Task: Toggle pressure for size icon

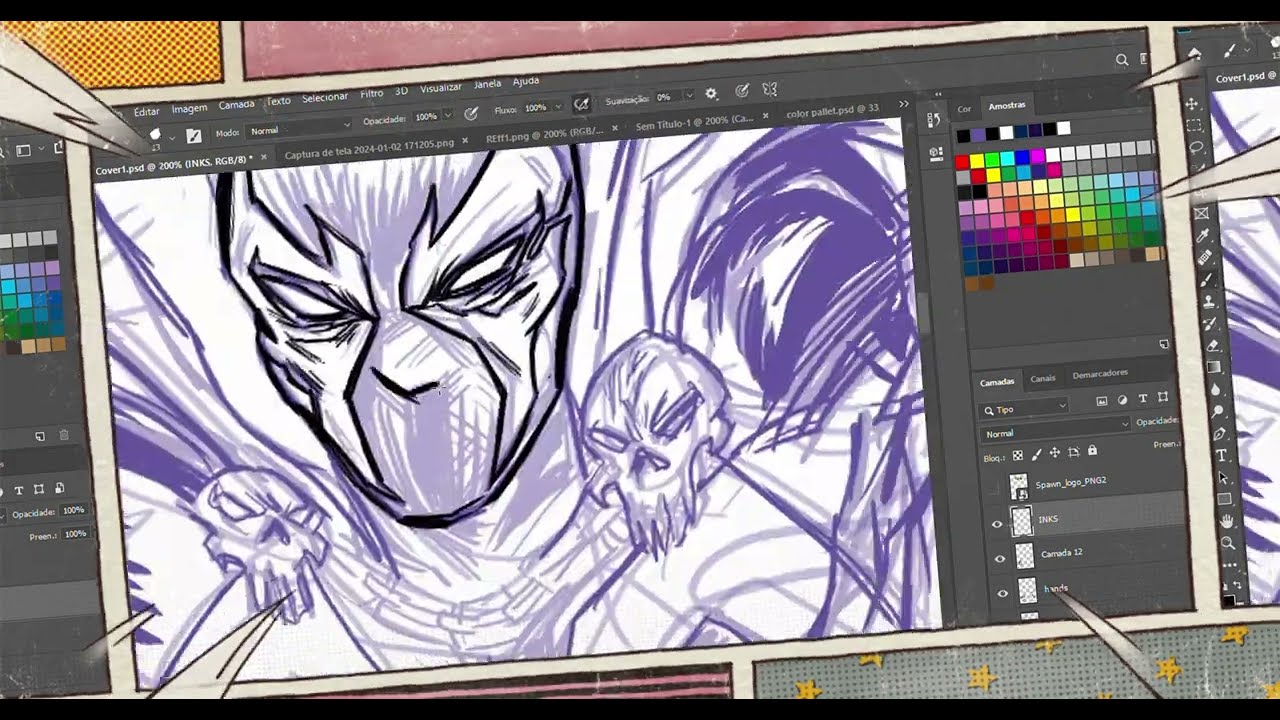Action: pos(742,91)
